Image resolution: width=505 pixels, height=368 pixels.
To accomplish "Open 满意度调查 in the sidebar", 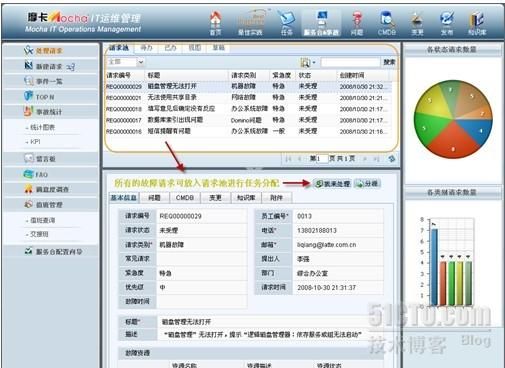I will pos(51,189).
